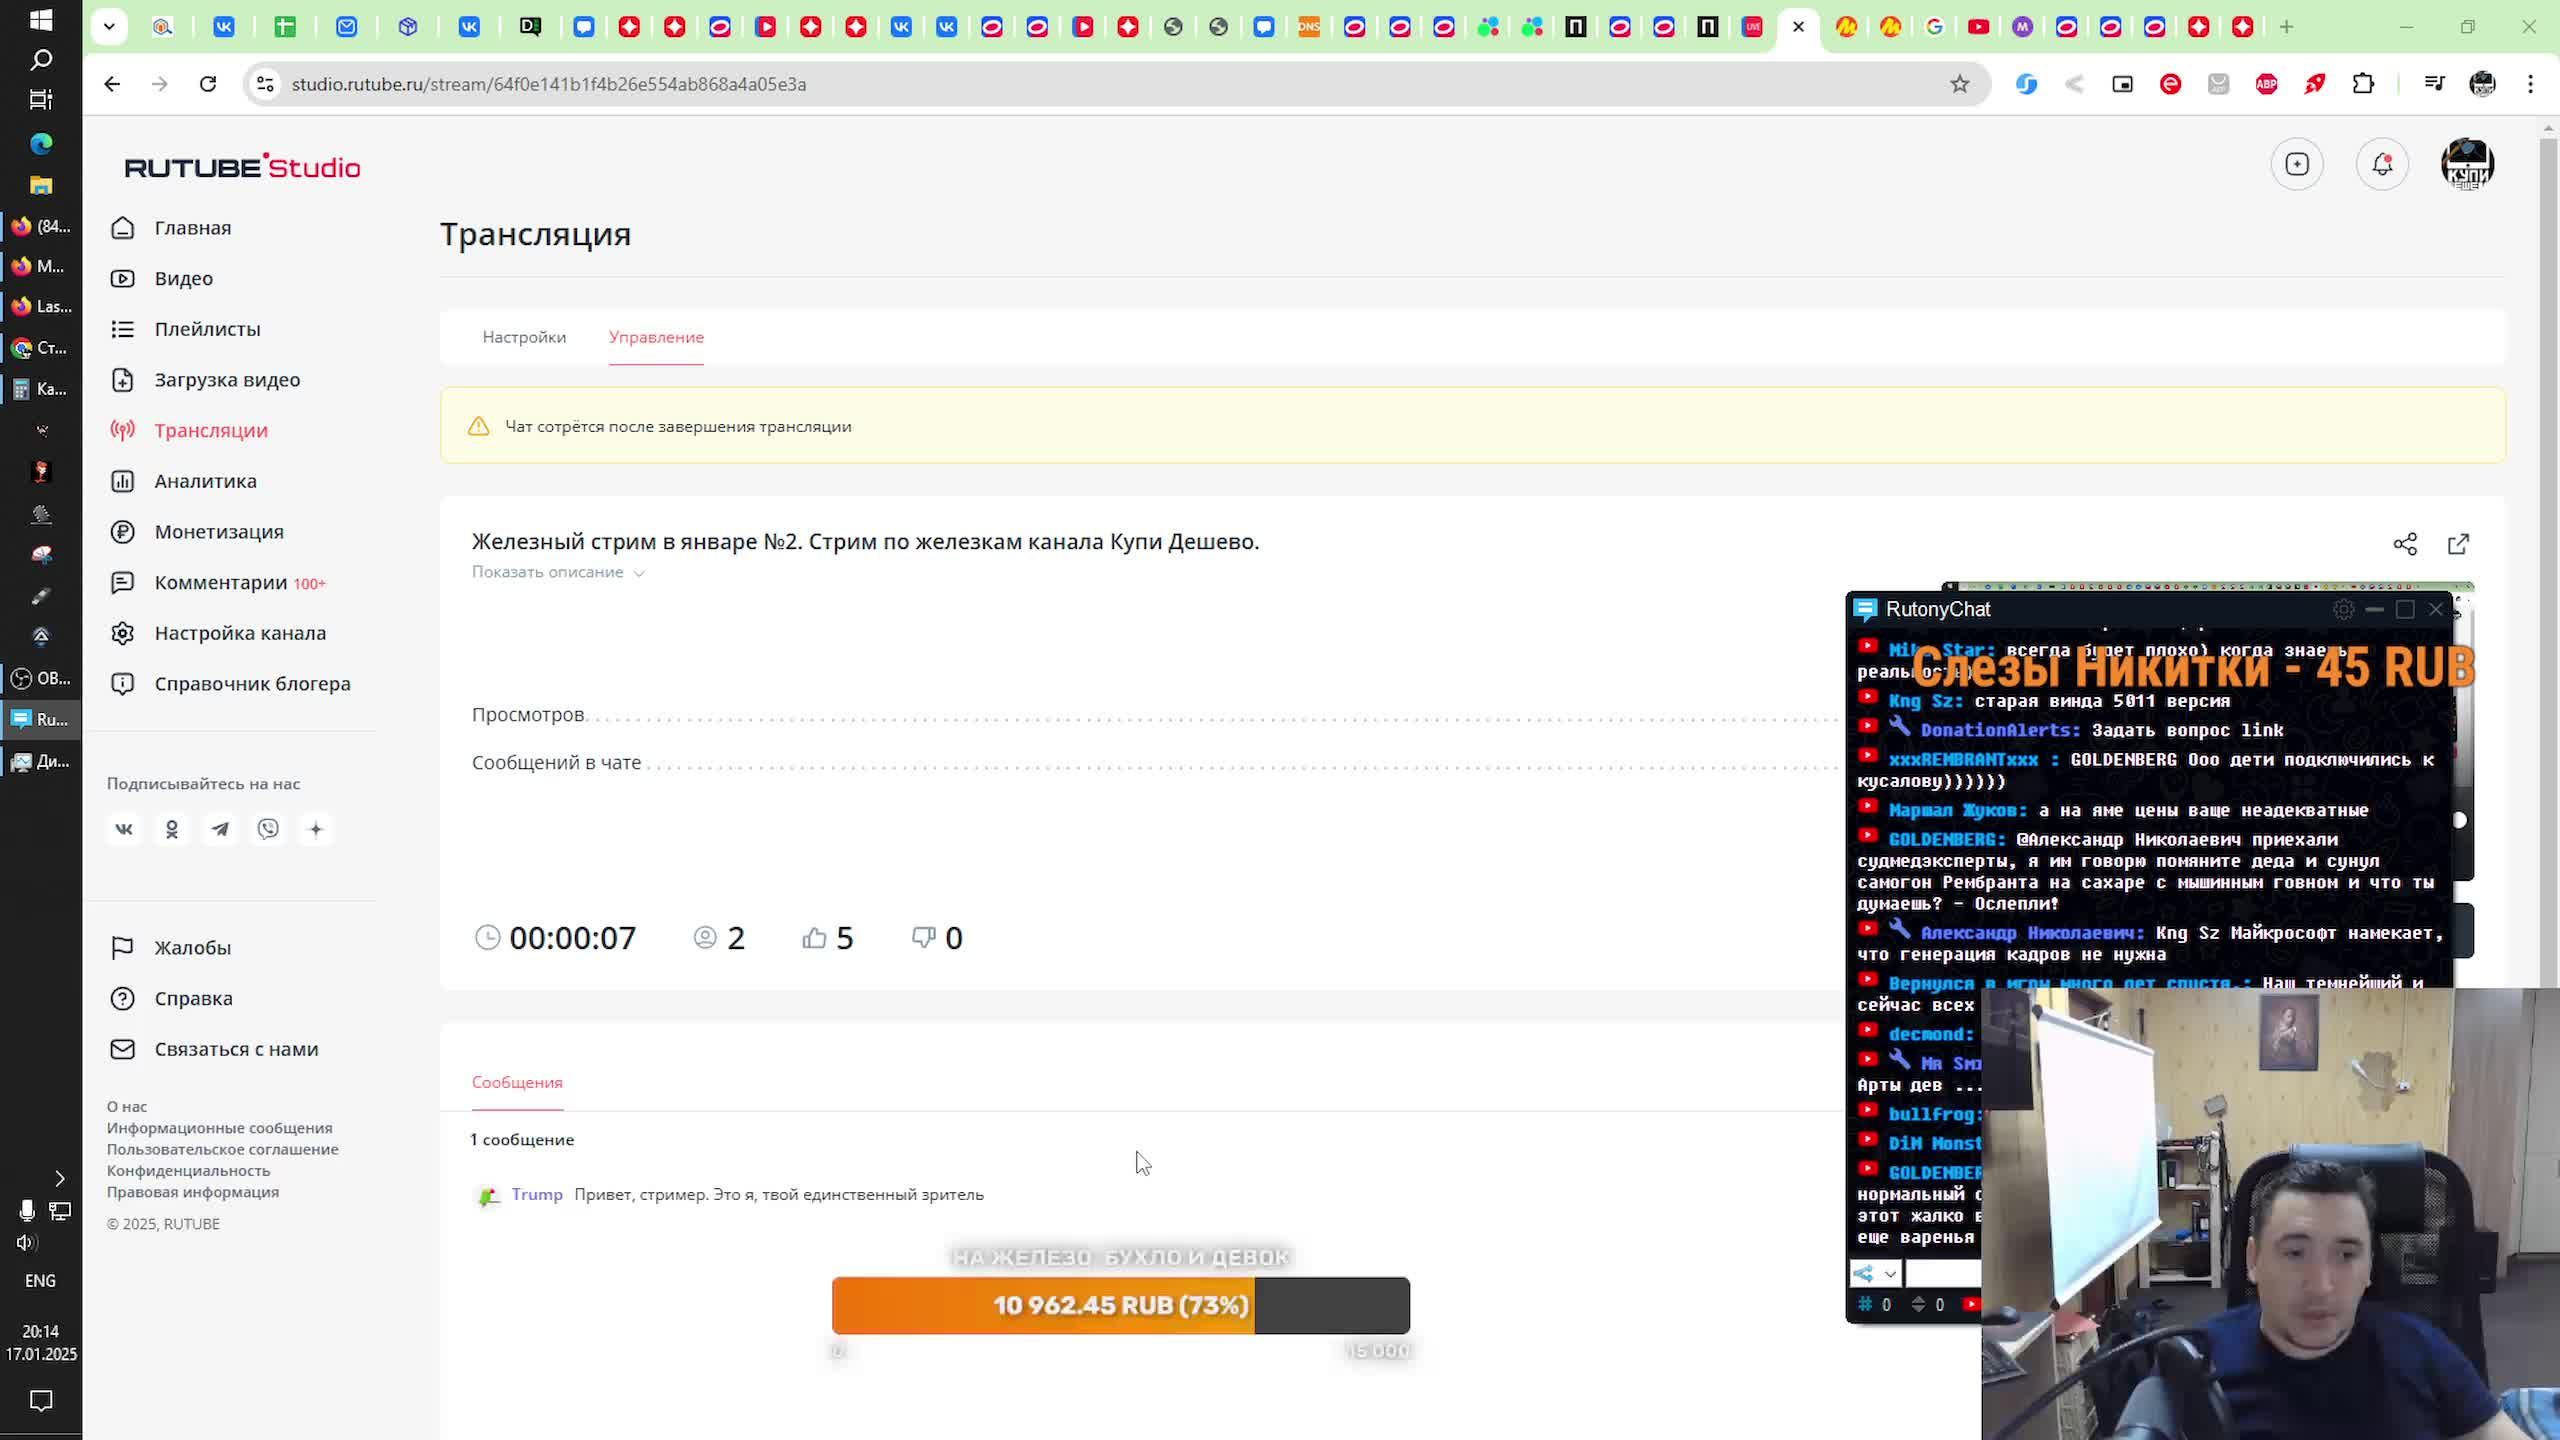2560x1440 pixels.
Task: Open Аналитика in the sidebar
Action: [x=205, y=481]
